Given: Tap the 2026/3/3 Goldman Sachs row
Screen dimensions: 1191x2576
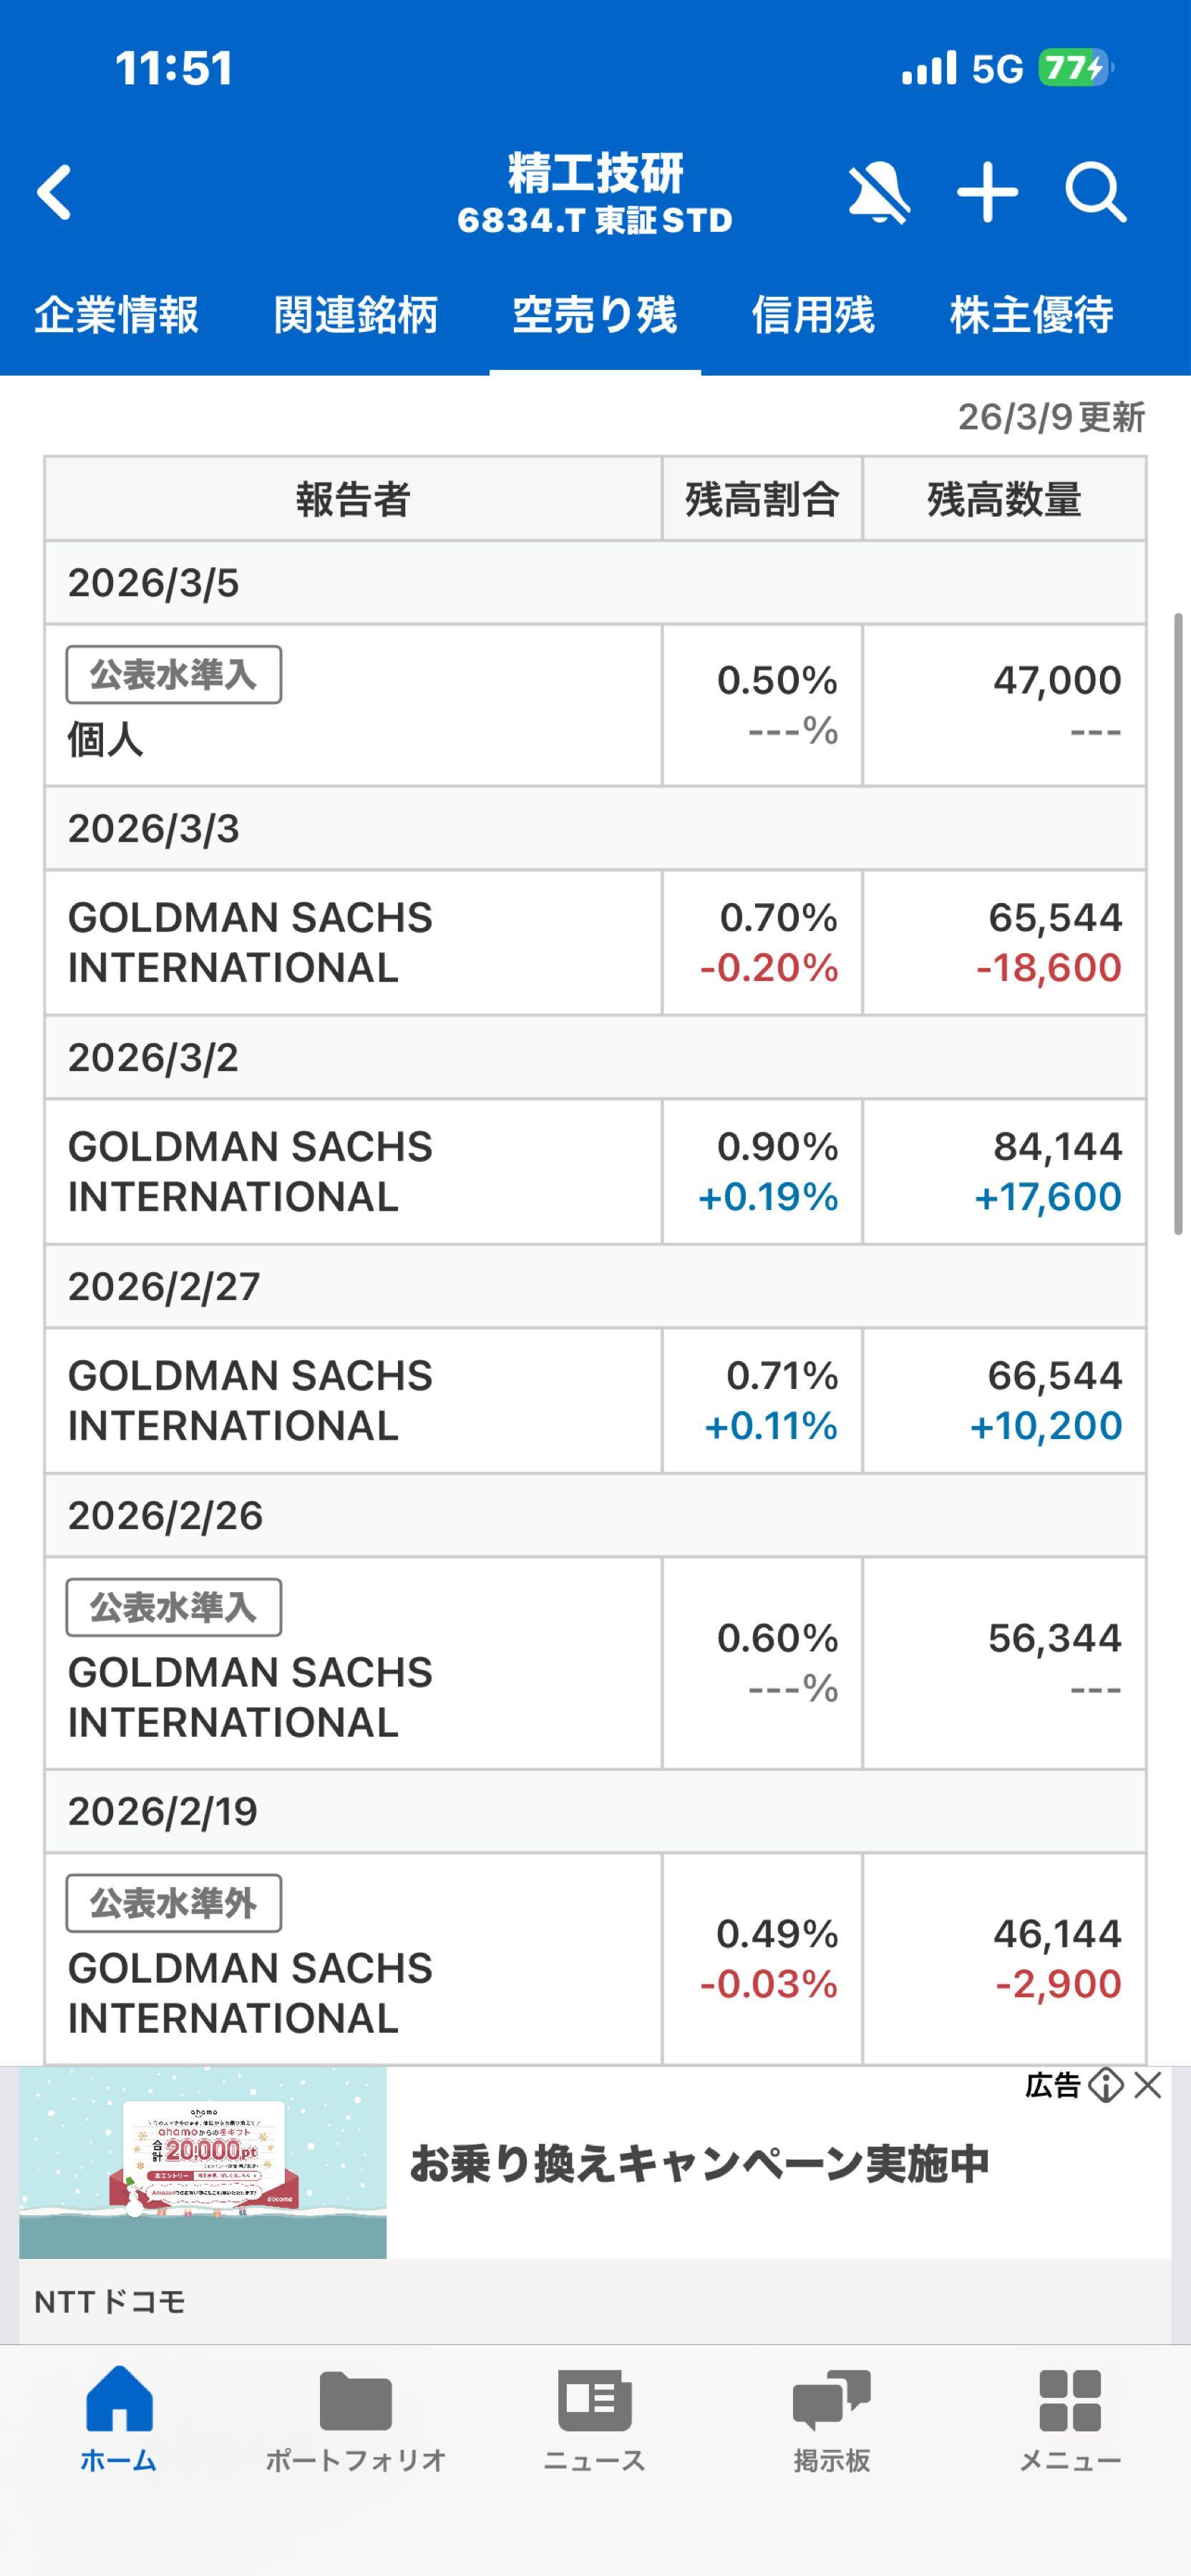Looking at the screenshot, I should [x=352, y=942].
